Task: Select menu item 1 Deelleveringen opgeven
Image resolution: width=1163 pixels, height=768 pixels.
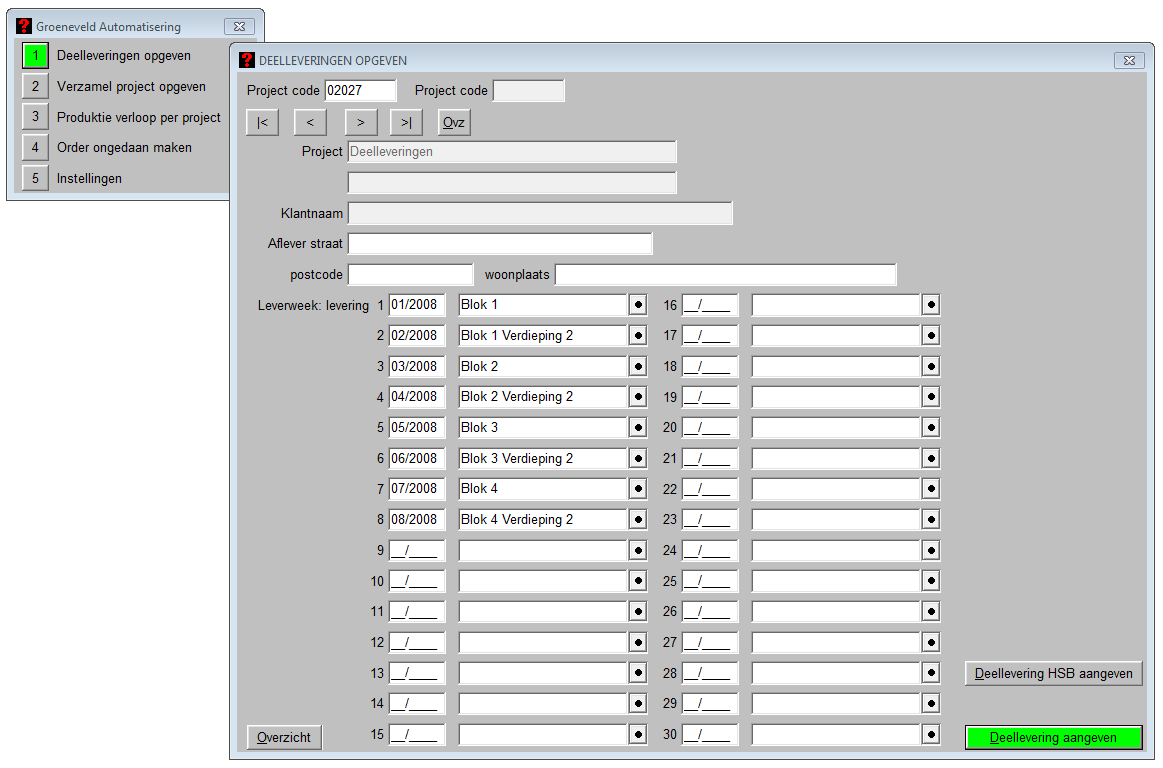Action: [35, 56]
